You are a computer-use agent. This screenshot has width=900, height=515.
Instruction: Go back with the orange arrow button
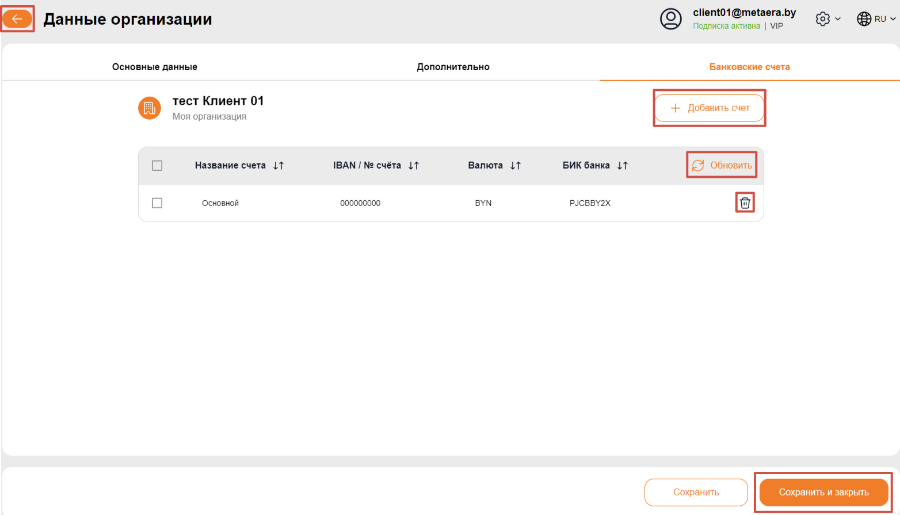pyautogui.click(x=17, y=19)
